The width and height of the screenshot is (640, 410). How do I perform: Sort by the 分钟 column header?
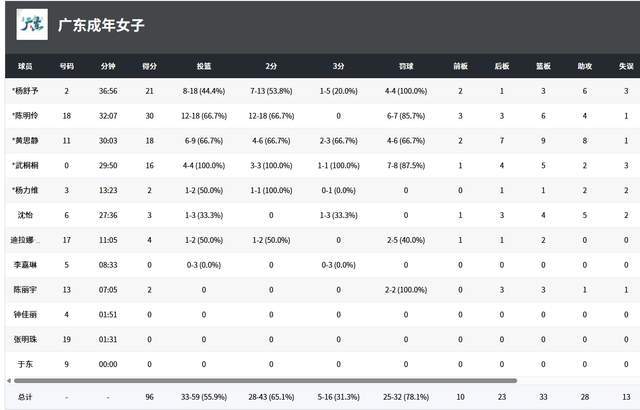(108, 66)
